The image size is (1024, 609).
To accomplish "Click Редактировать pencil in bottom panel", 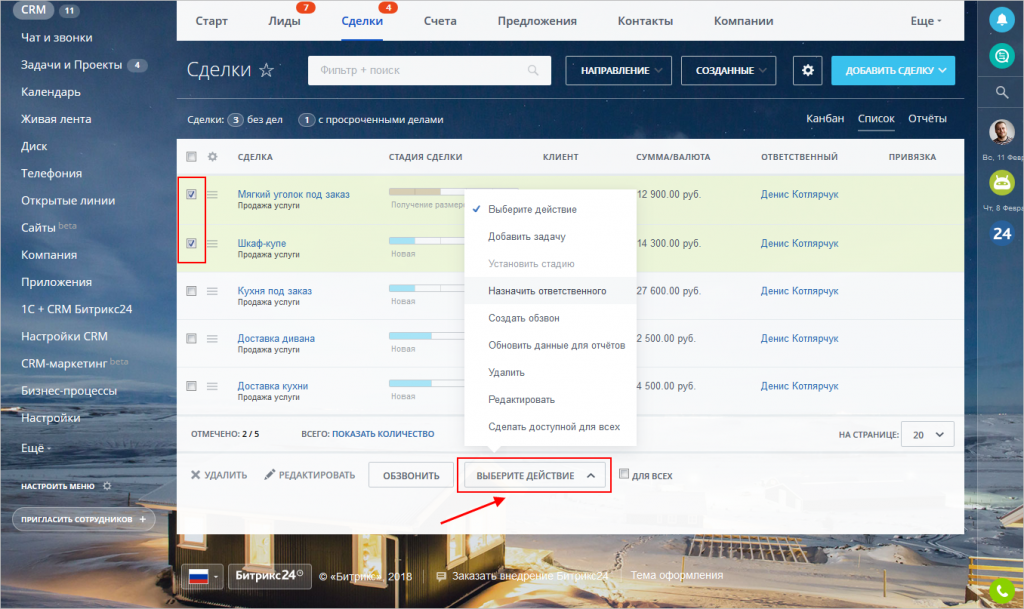I will (x=270, y=475).
